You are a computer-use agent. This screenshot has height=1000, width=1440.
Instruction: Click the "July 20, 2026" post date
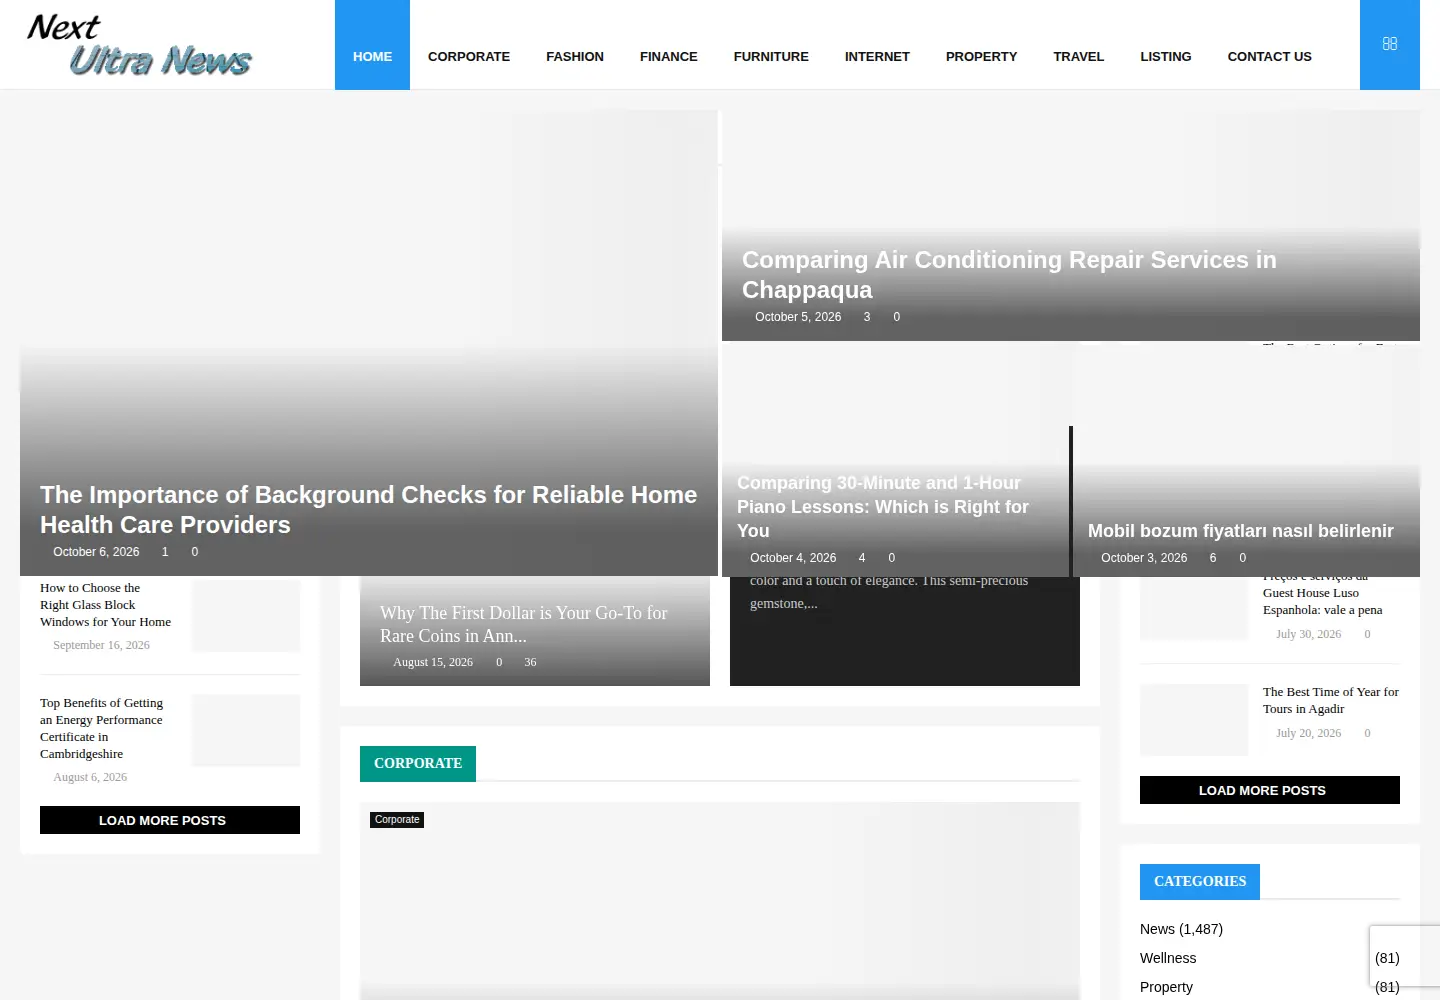(1308, 733)
